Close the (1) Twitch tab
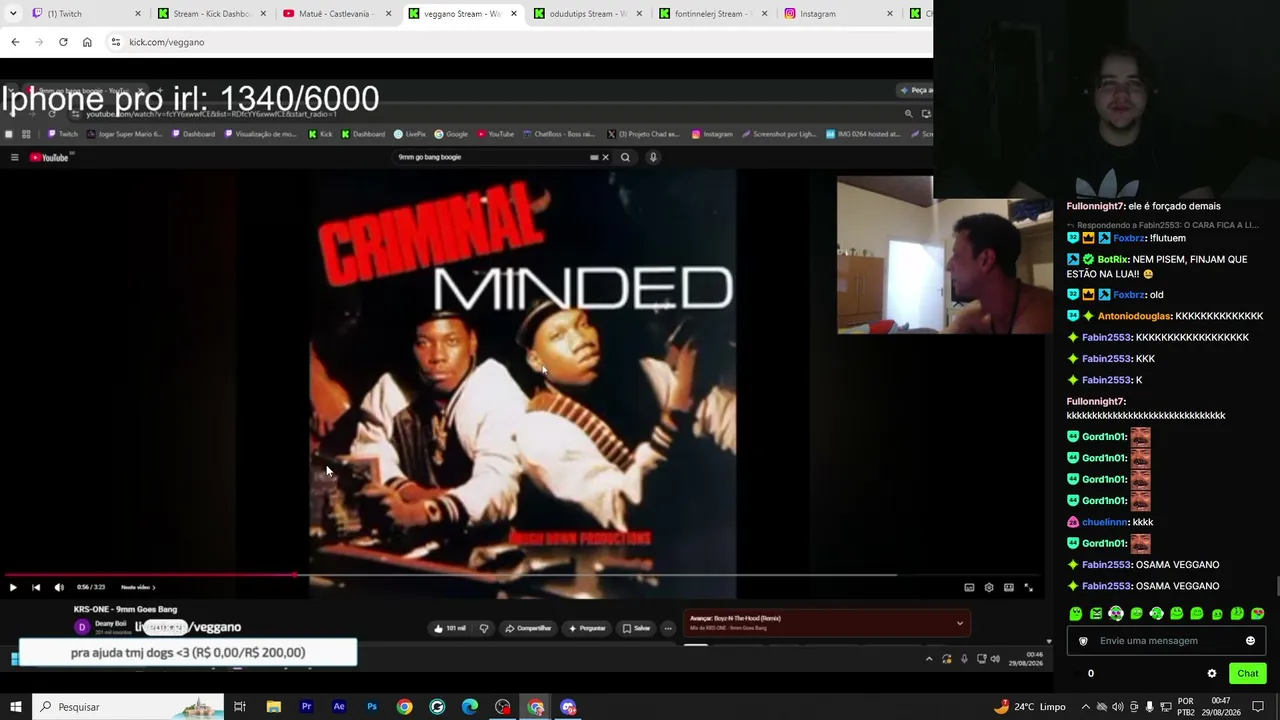 138,14
